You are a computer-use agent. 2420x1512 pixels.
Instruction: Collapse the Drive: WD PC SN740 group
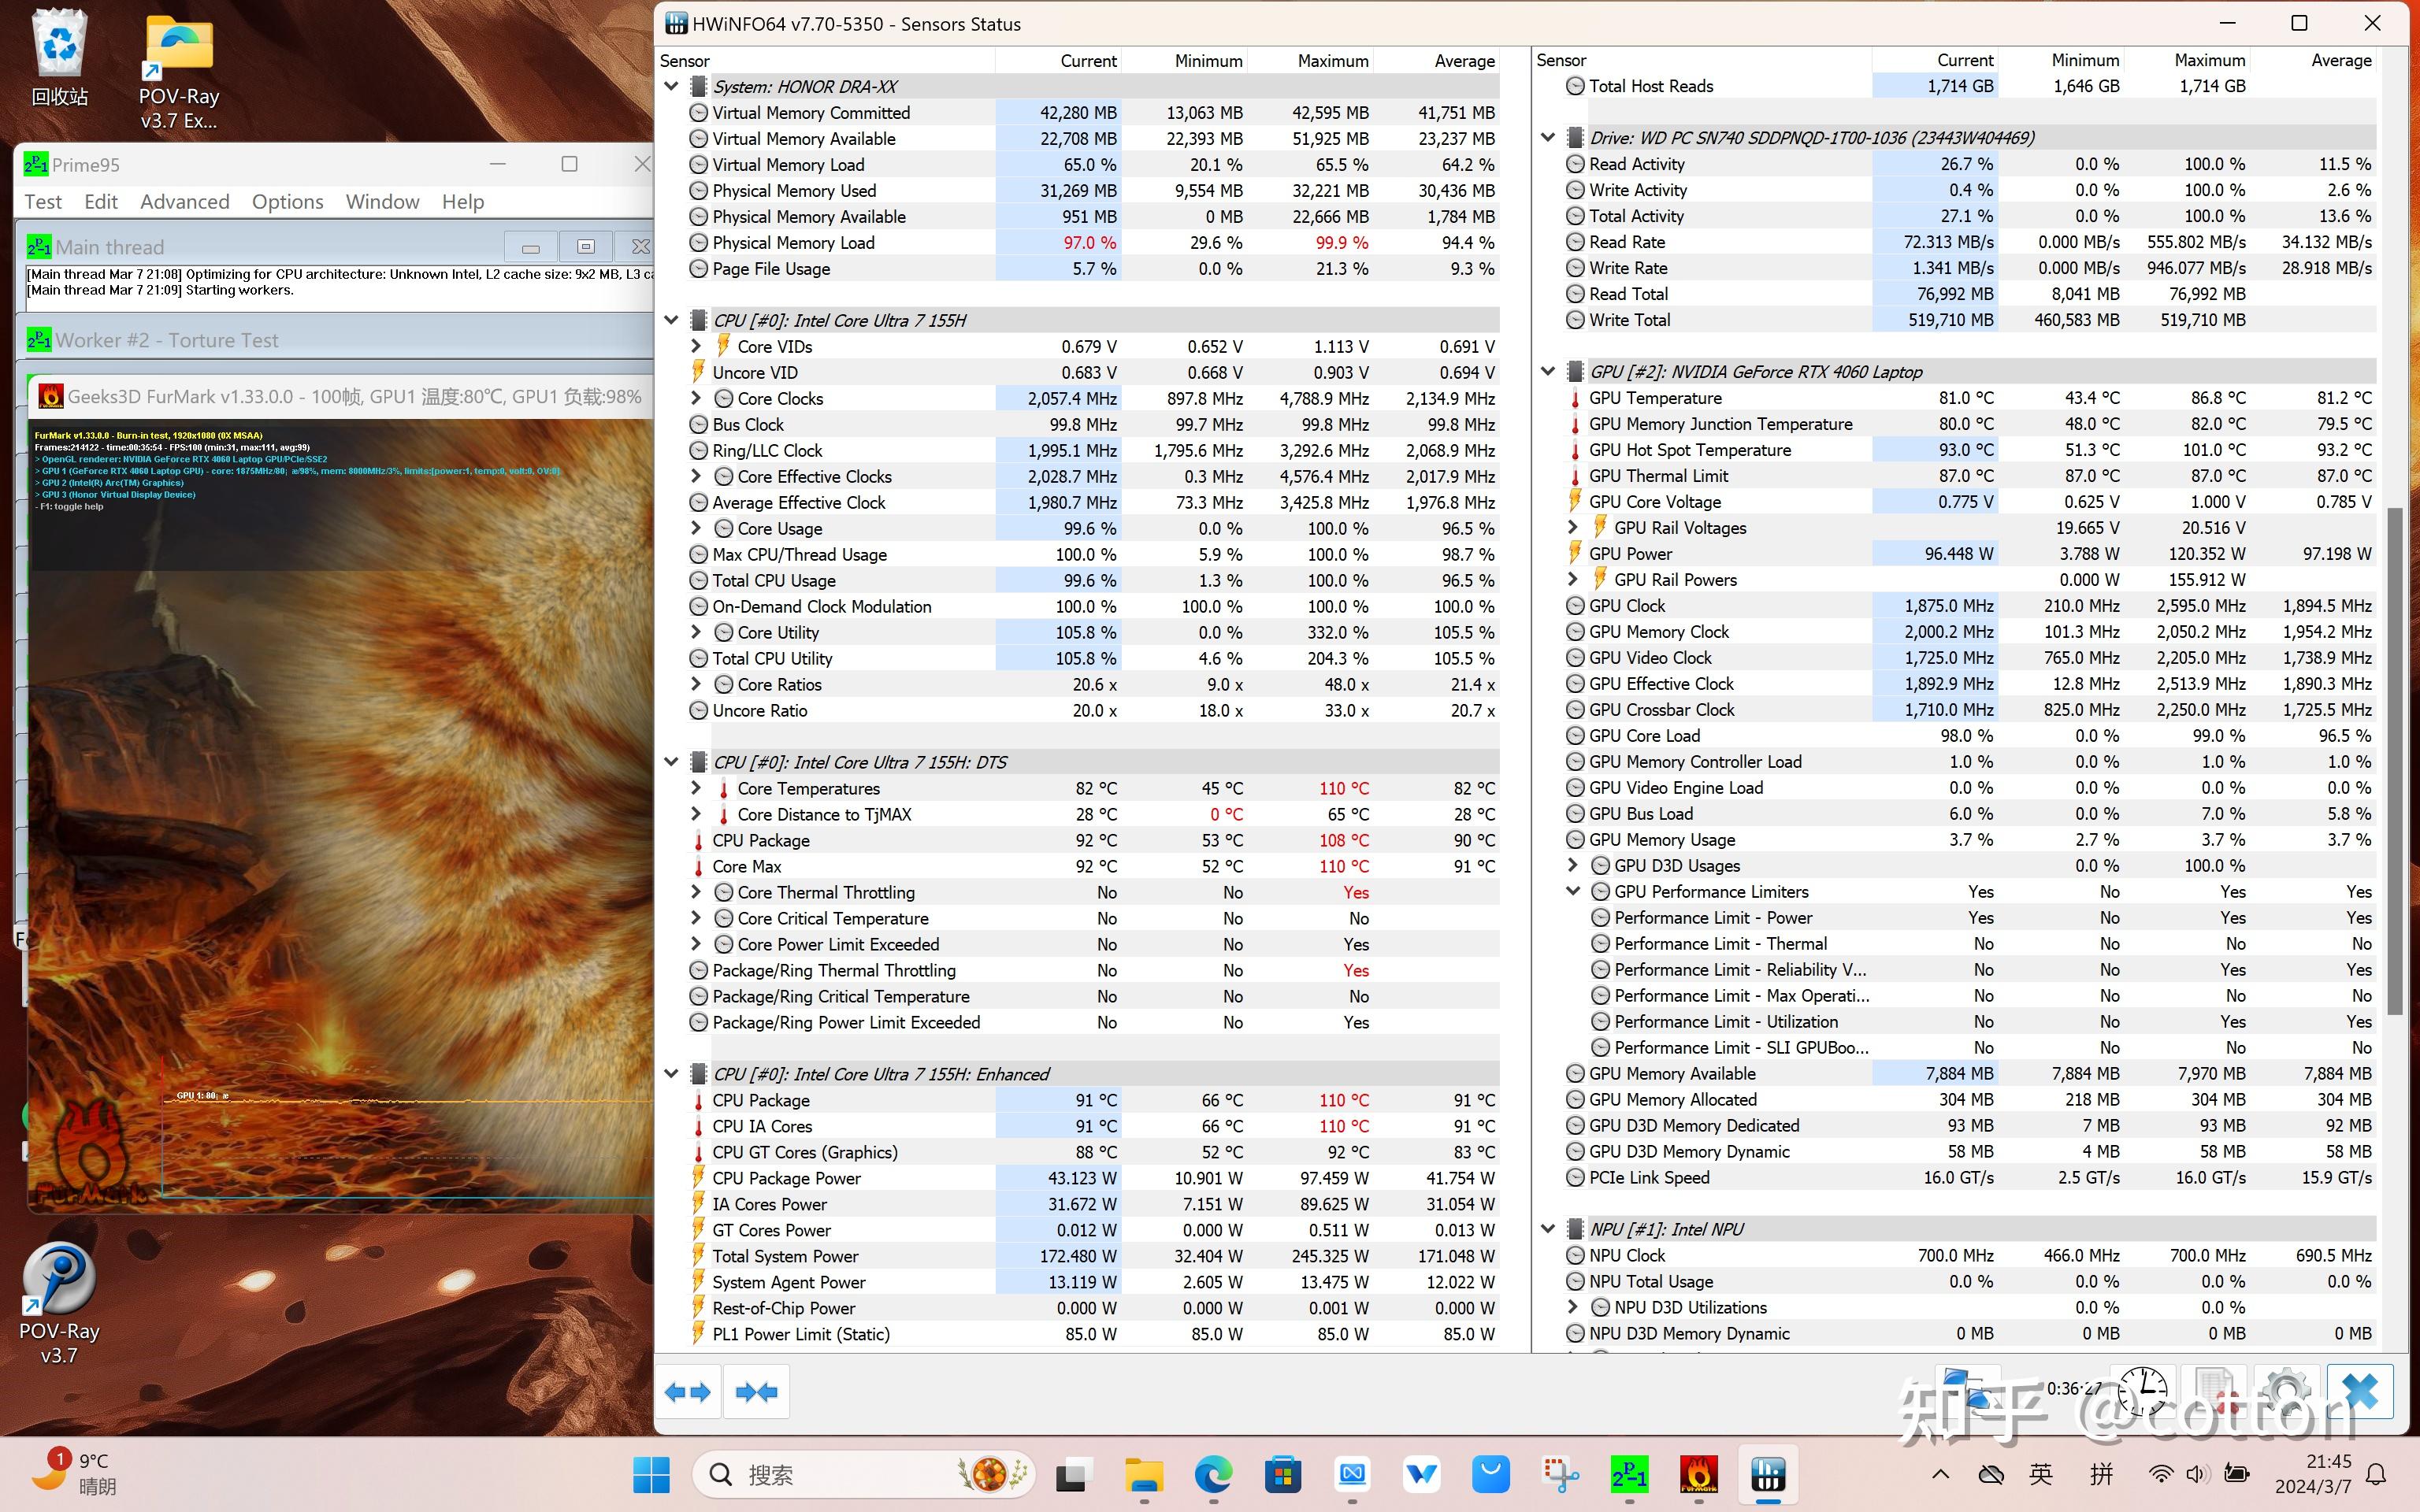click(x=1548, y=137)
